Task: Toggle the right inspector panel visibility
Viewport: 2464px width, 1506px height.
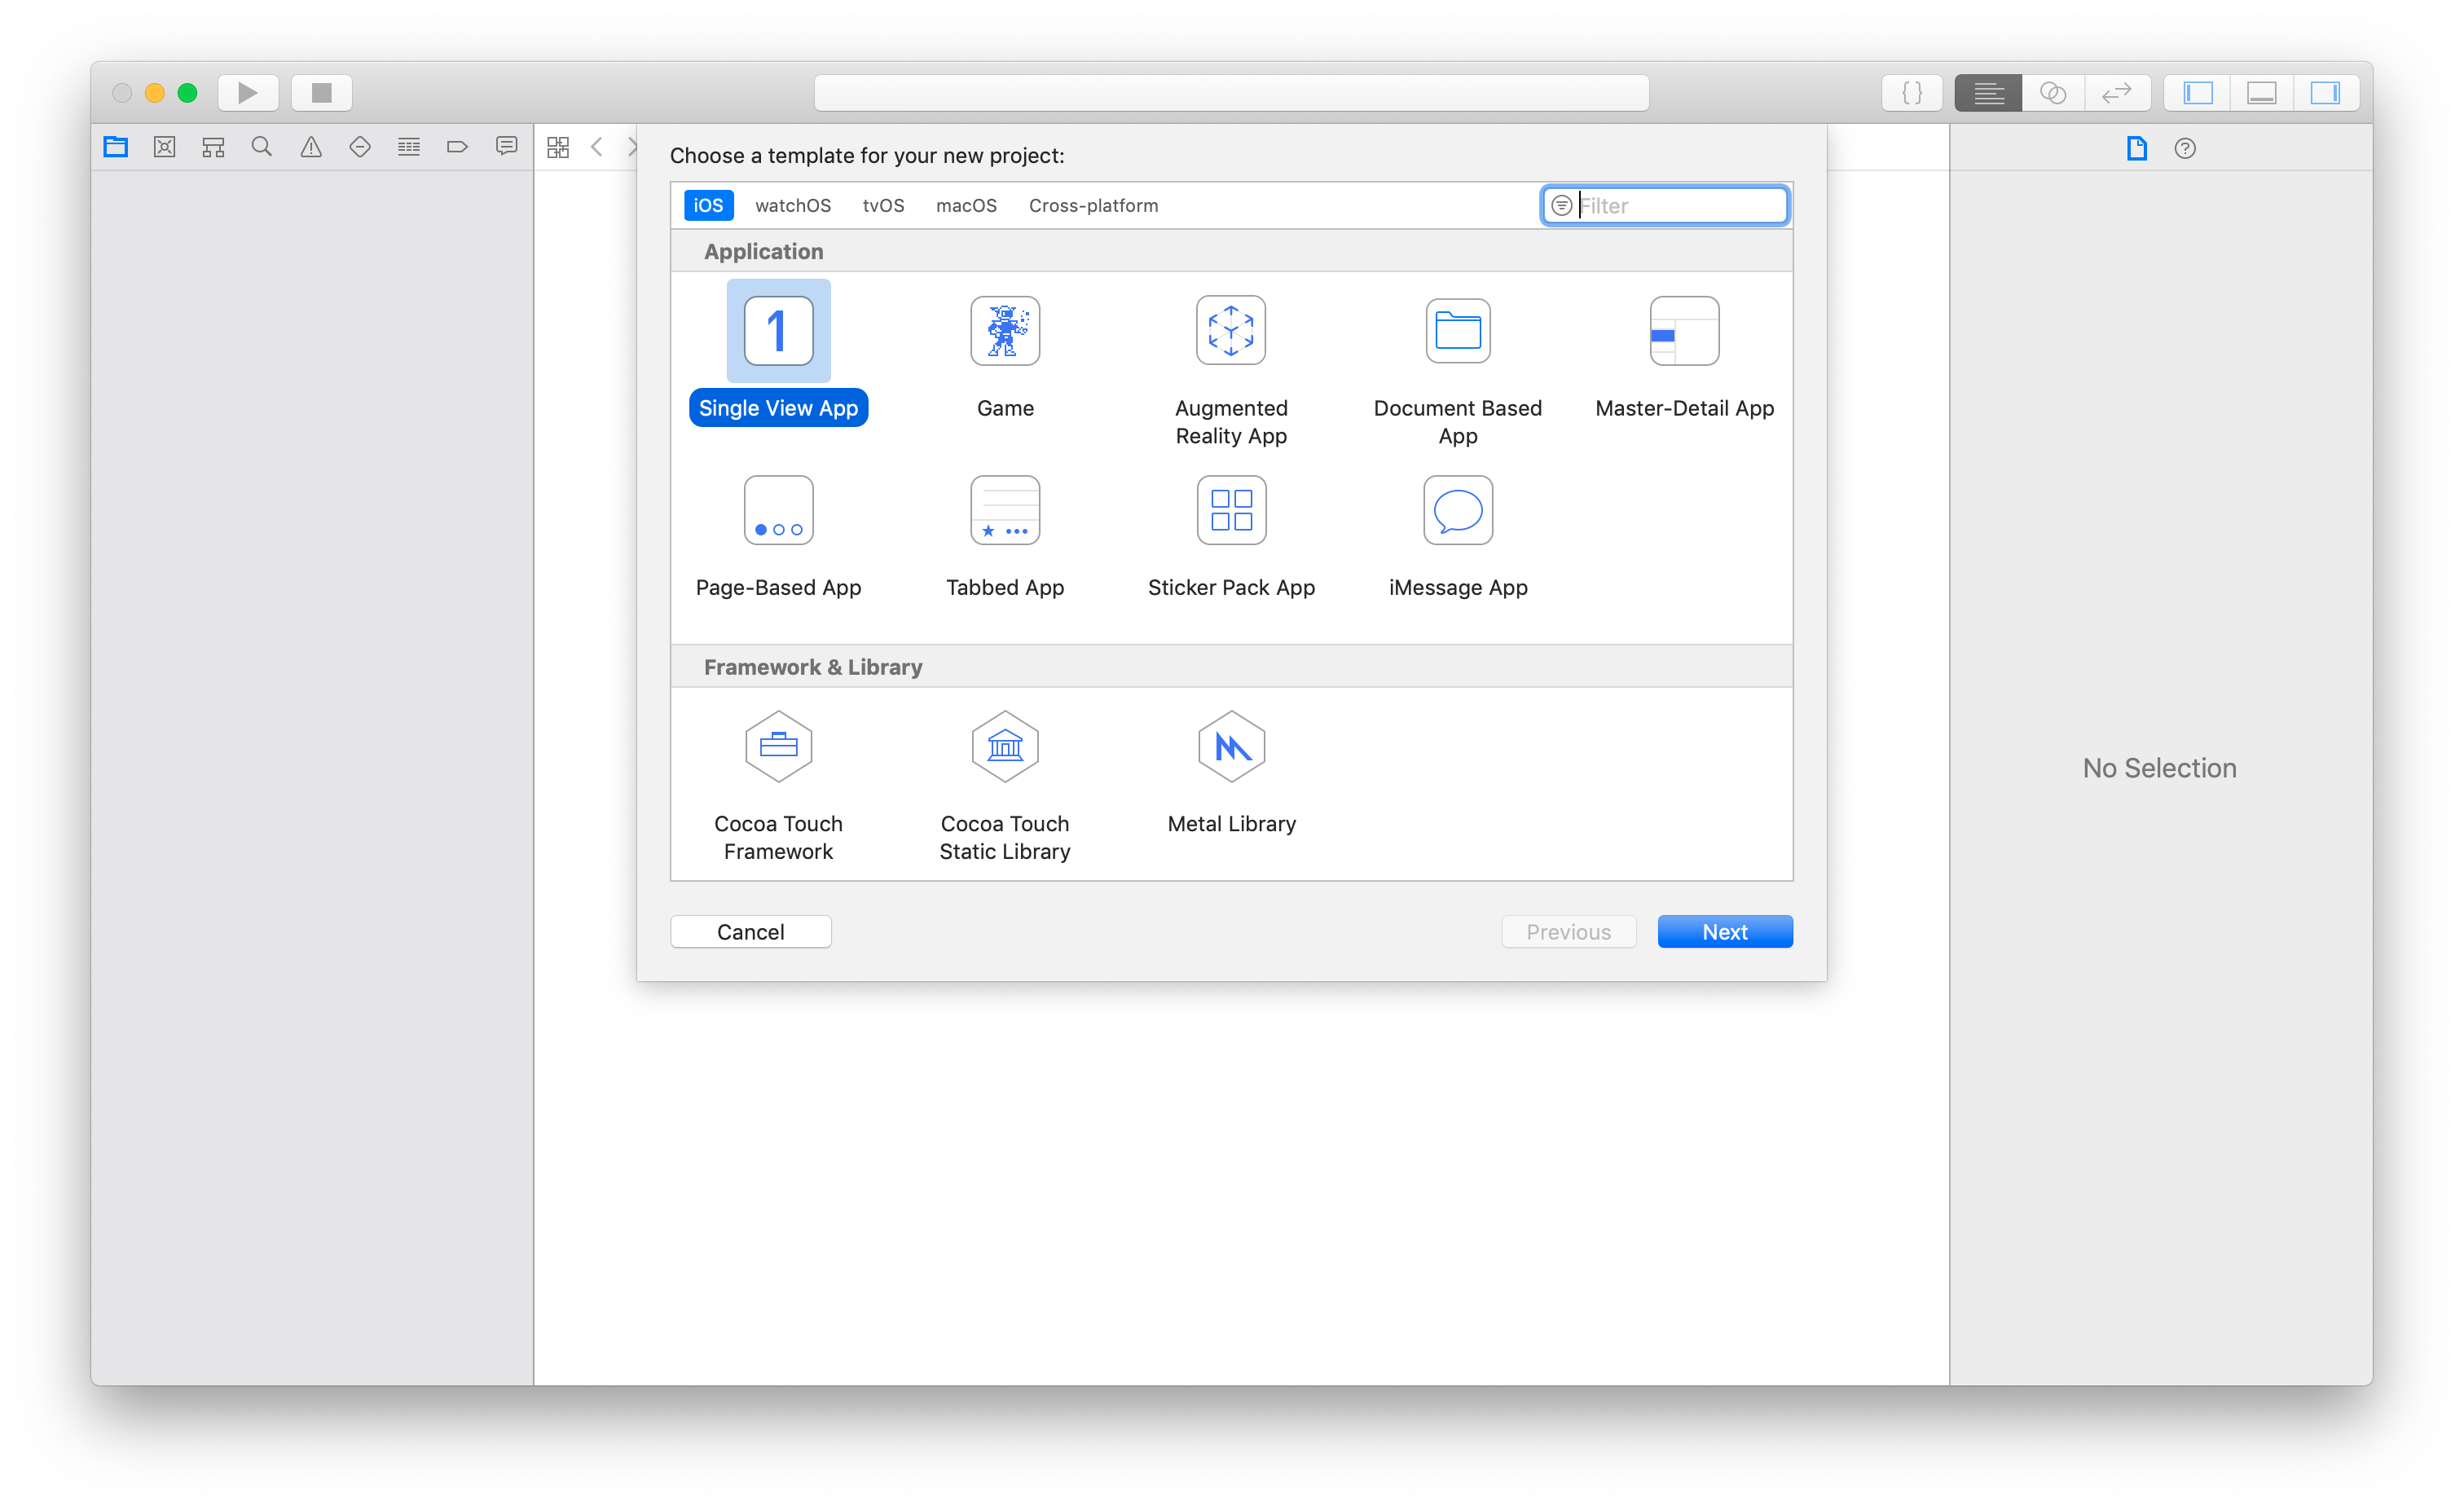Action: click(x=2325, y=93)
